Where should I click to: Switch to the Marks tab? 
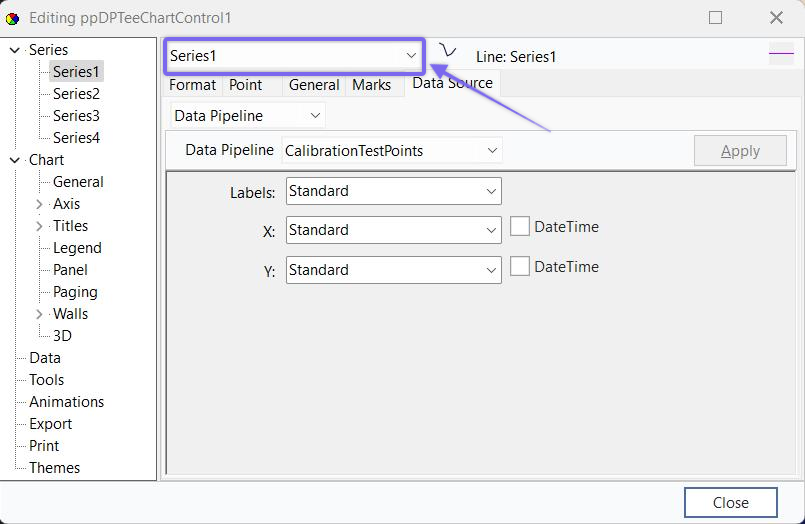[x=371, y=85]
